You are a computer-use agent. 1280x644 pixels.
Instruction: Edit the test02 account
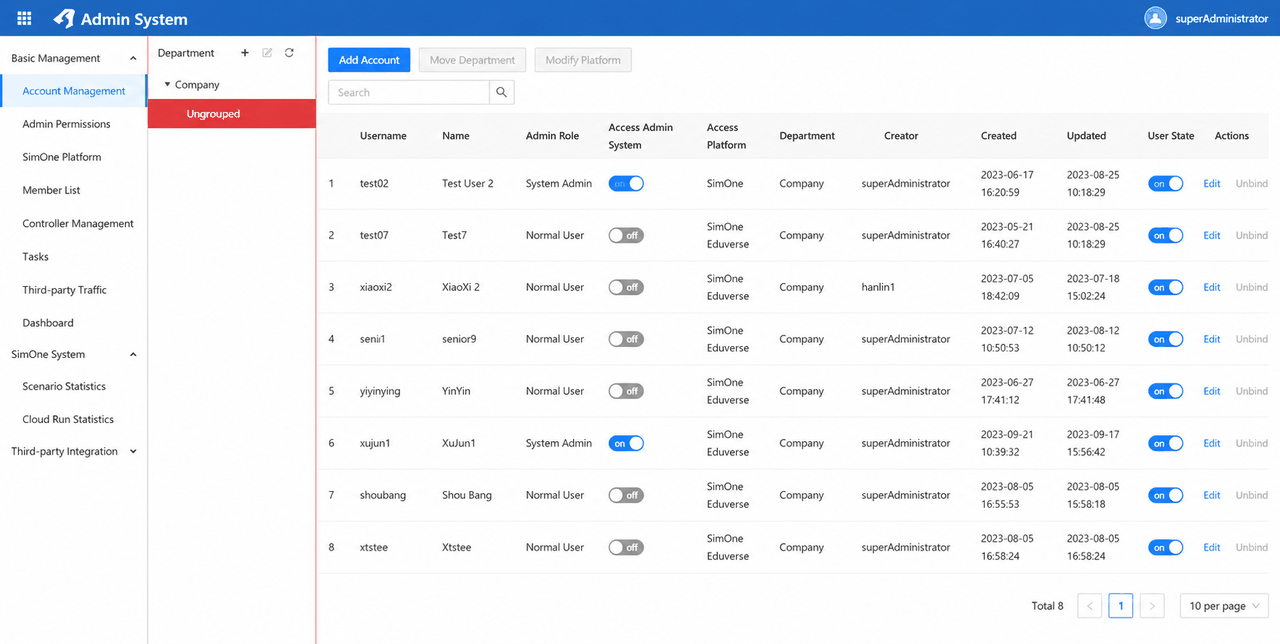pos(1212,183)
